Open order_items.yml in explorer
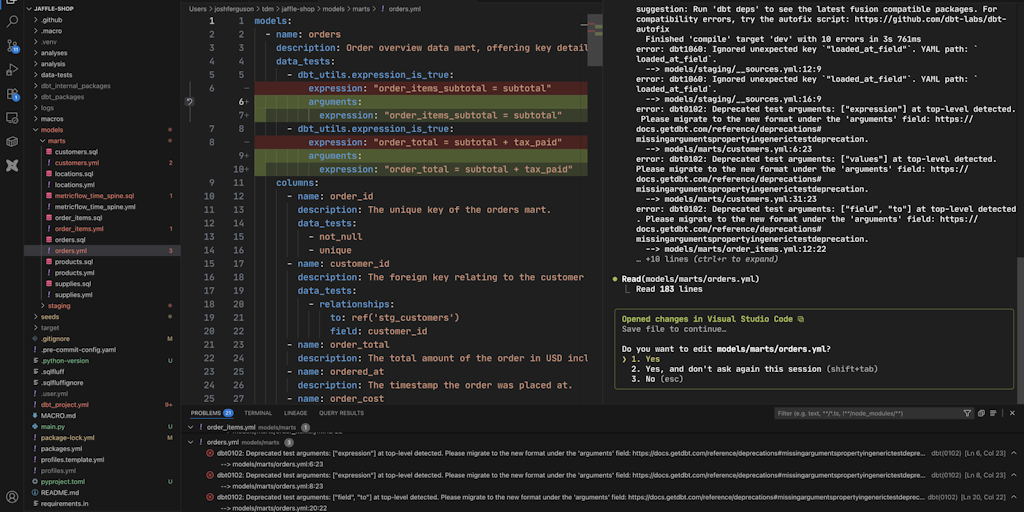 79,229
